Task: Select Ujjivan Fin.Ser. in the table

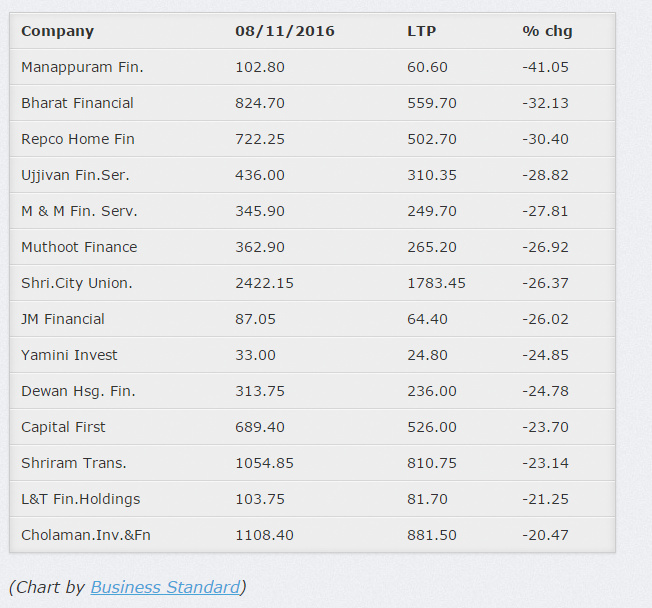Action: [75, 175]
